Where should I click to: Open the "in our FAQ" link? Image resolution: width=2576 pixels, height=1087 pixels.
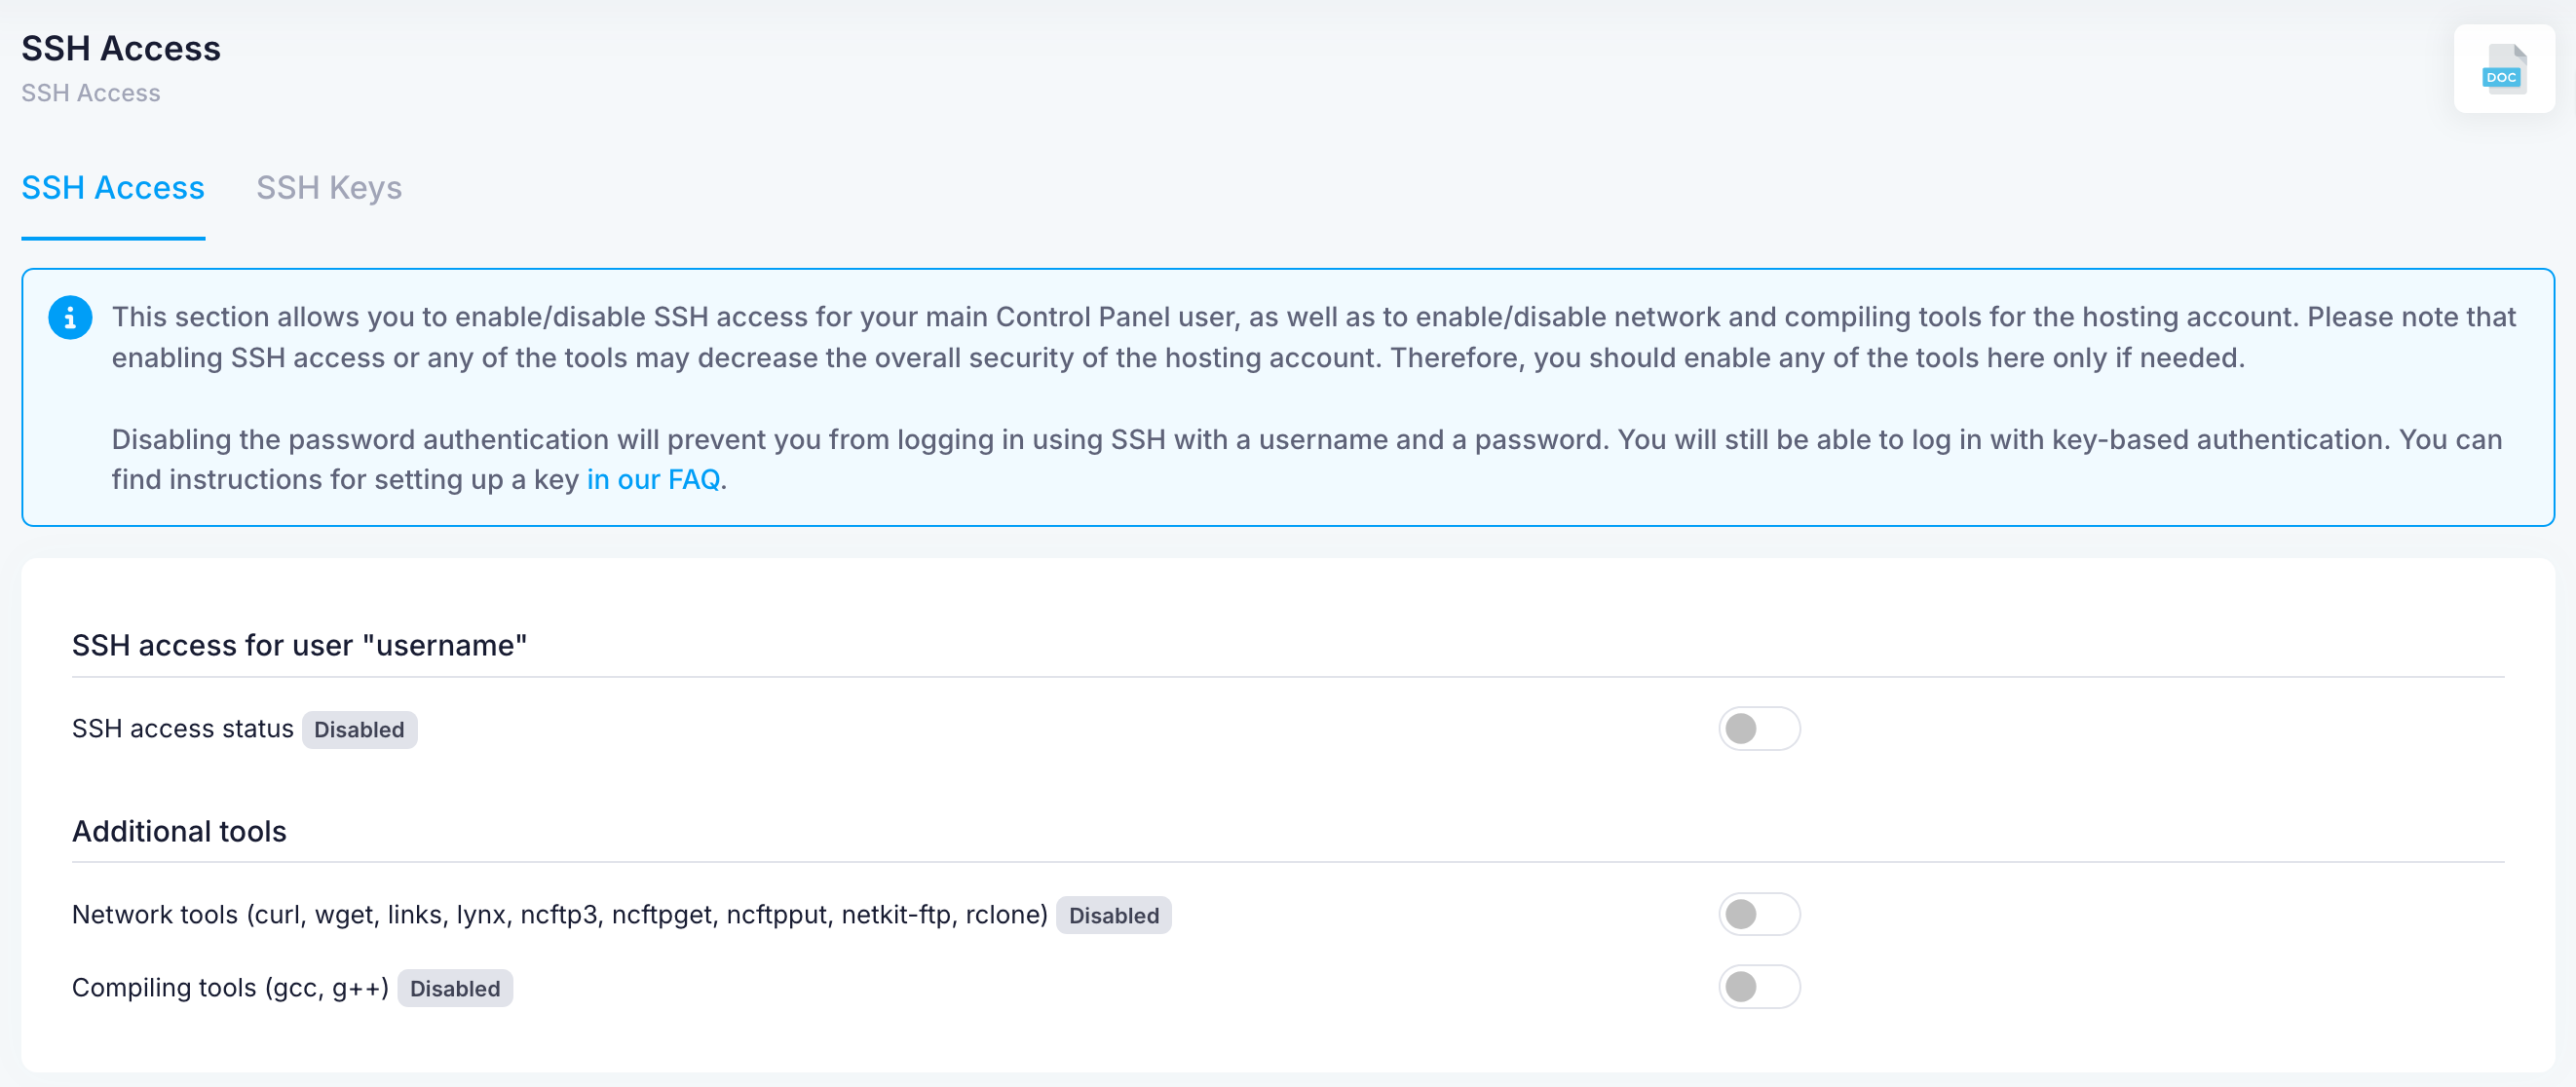[x=653, y=480]
